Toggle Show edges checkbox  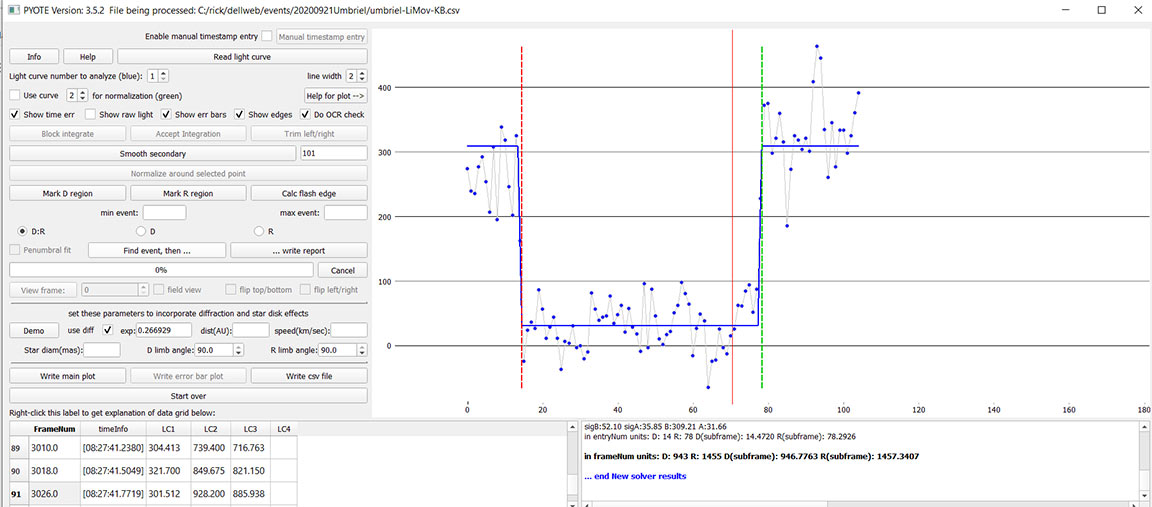click(x=240, y=115)
